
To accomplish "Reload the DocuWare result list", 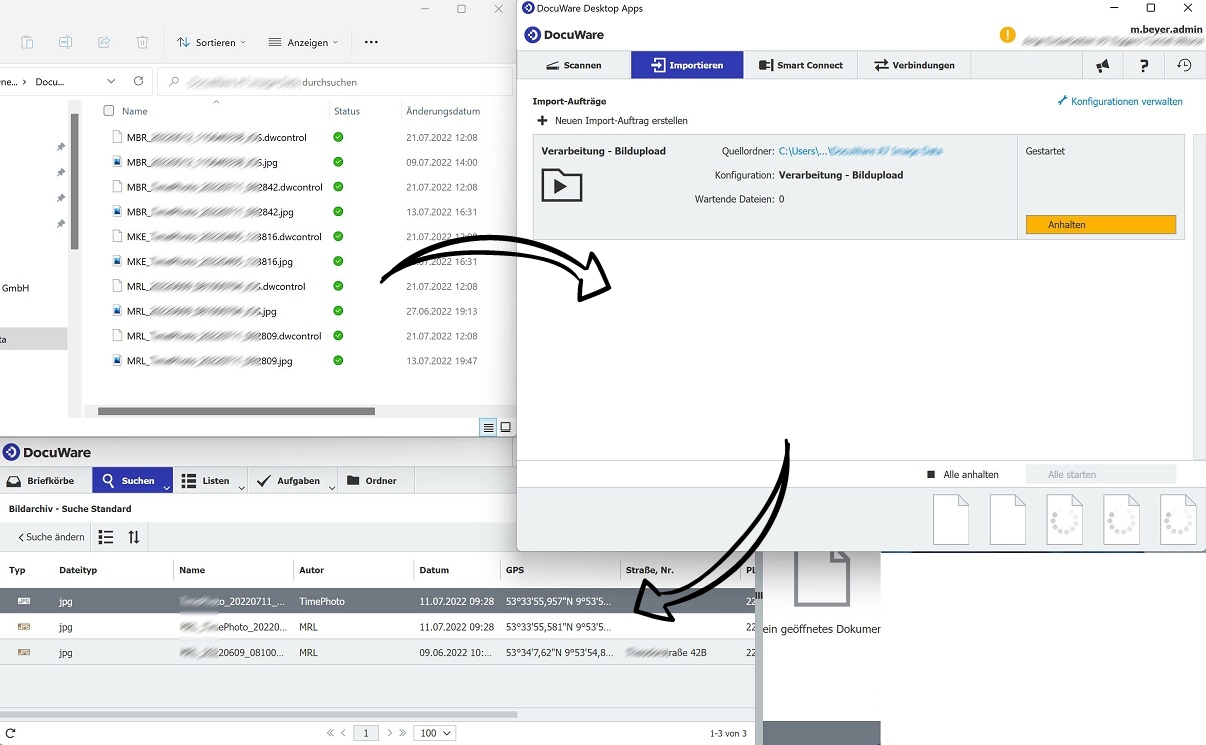I will point(11,733).
